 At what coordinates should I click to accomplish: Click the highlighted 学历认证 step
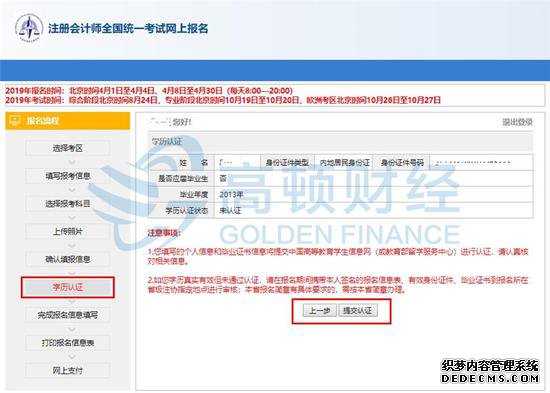(x=68, y=287)
